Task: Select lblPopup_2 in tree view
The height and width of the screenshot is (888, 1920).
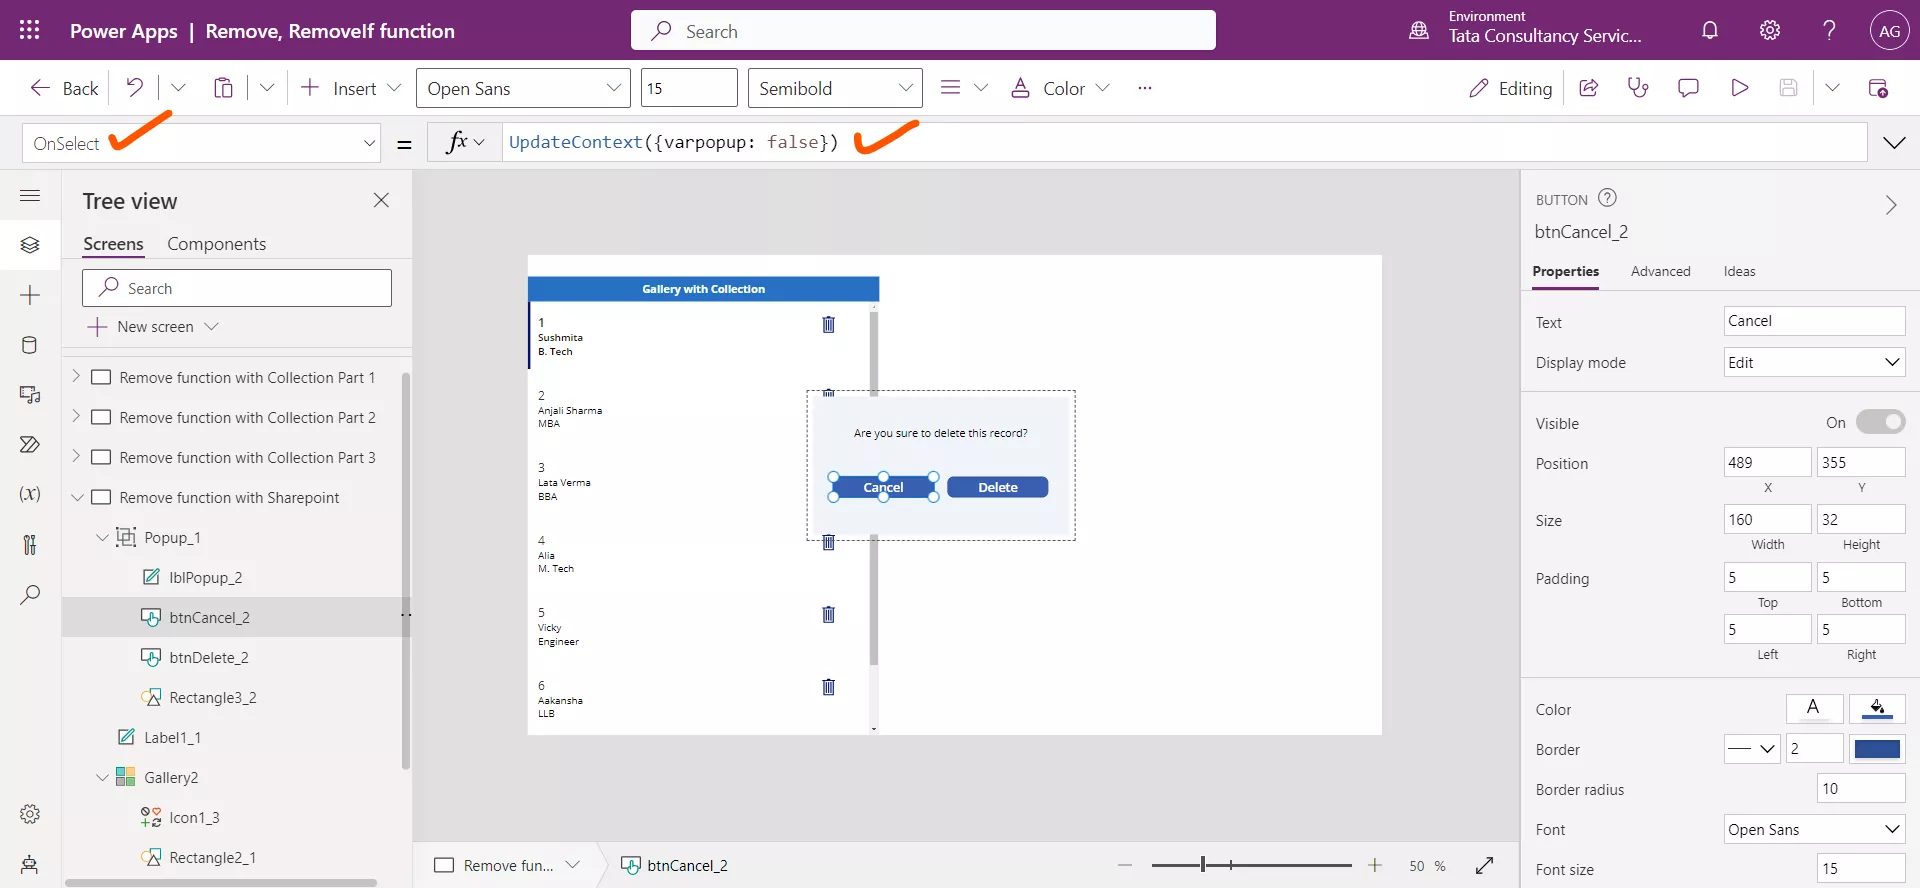Action: tap(205, 577)
